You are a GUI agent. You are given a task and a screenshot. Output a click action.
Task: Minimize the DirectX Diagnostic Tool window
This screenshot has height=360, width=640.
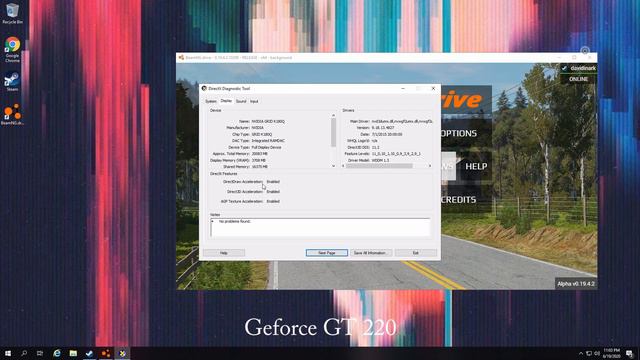click(x=403, y=89)
